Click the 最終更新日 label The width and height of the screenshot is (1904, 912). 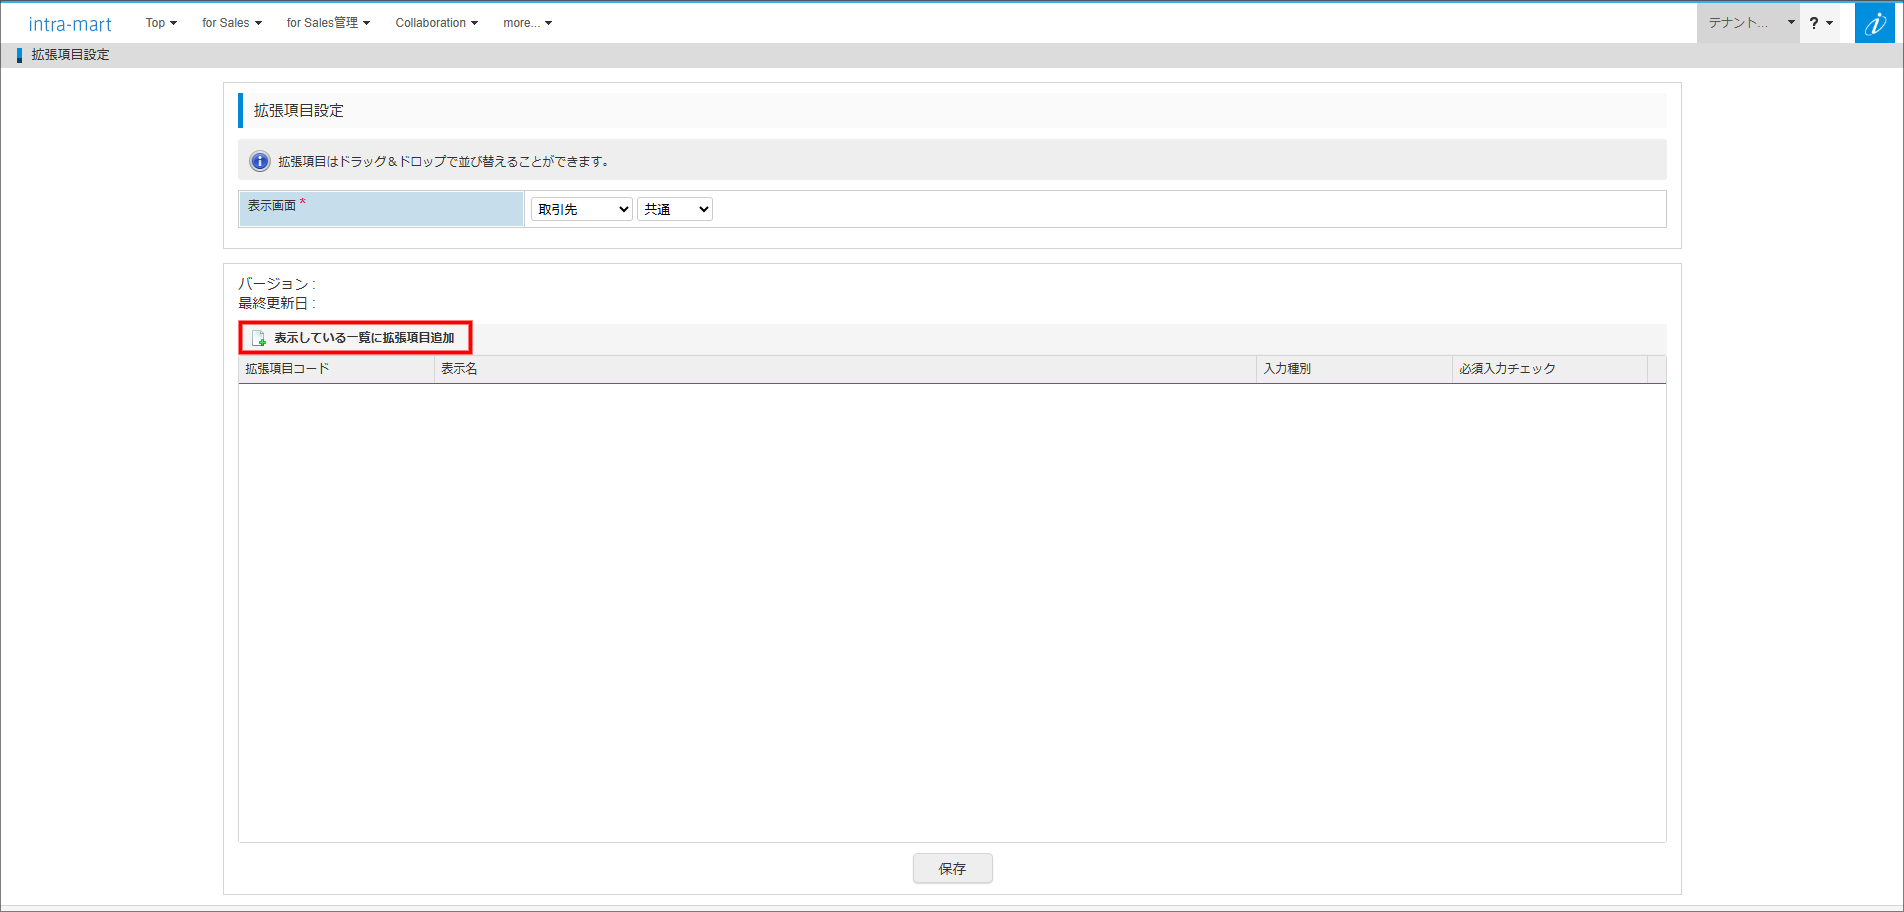277,303
